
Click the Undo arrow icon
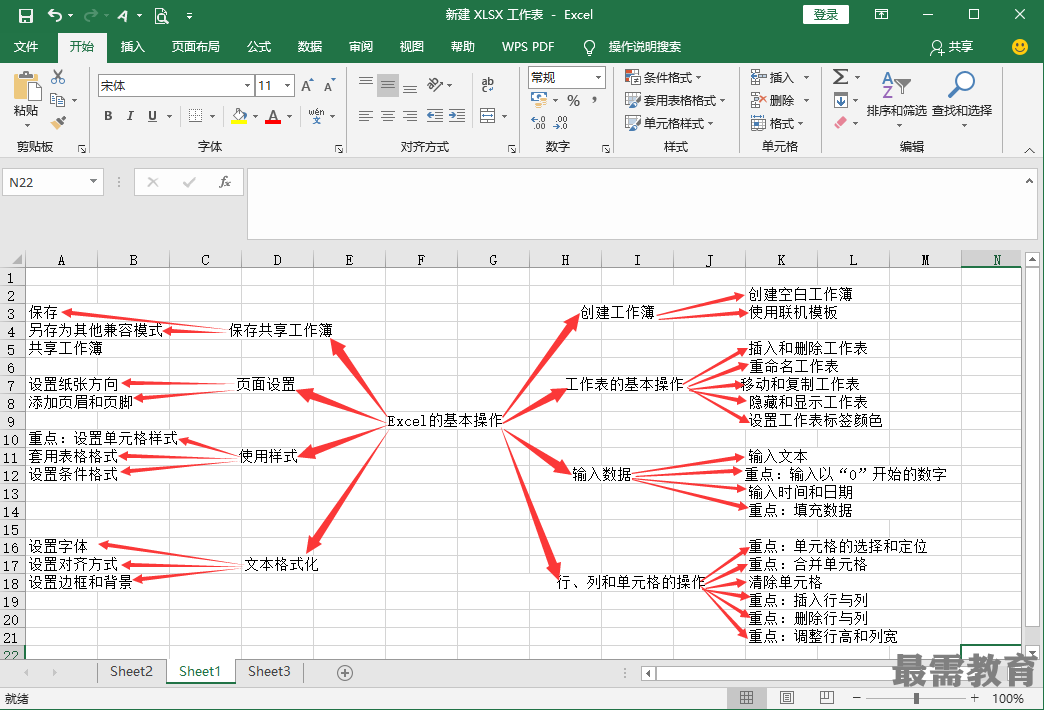[x=55, y=15]
